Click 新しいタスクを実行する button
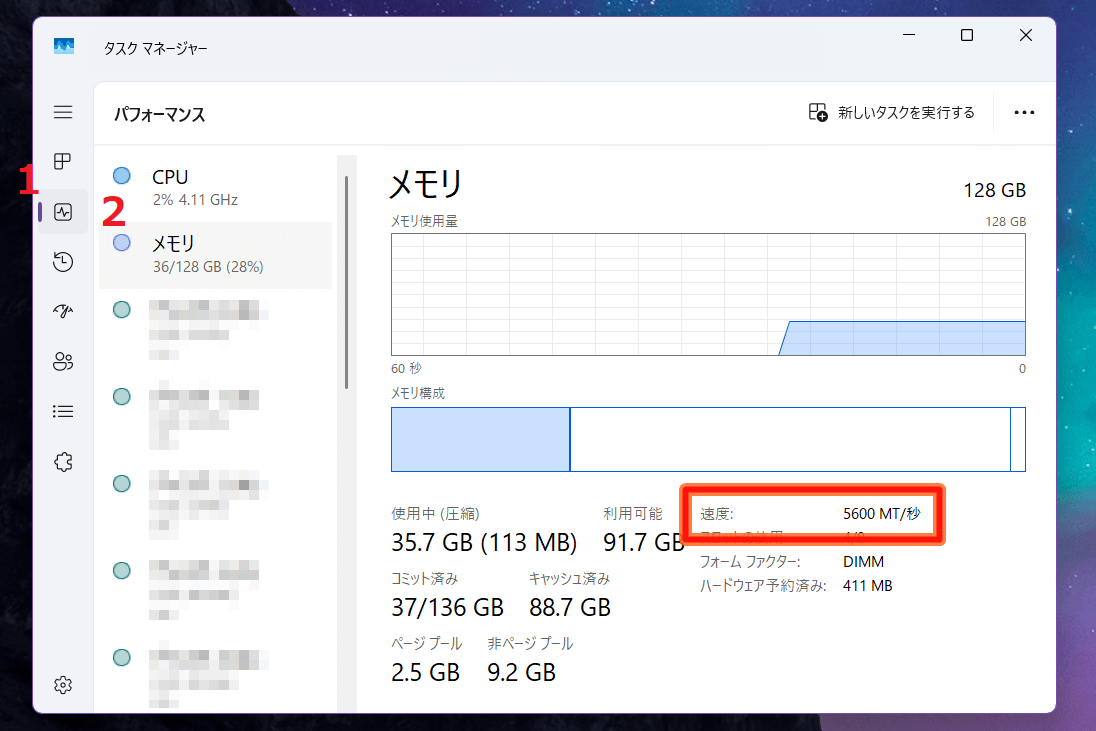Viewport: 1096px width, 731px height. [x=891, y=113]
